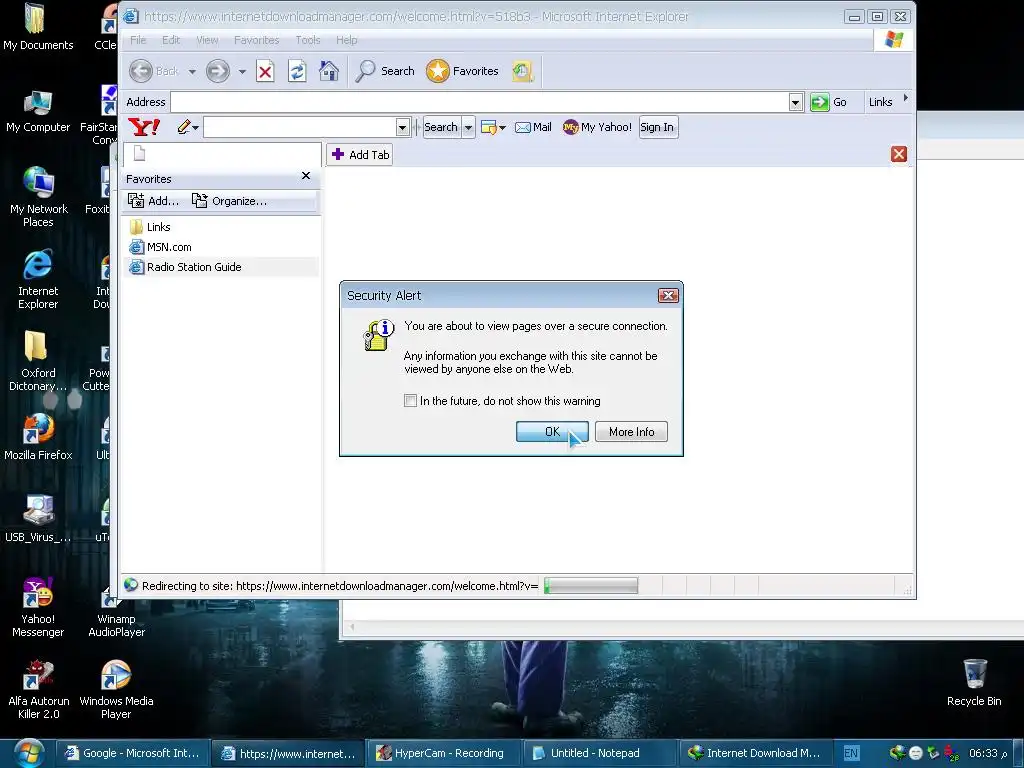1024x768 pixels.
Task: Refresh the page using the refresh icon
Action: point(297,71)
